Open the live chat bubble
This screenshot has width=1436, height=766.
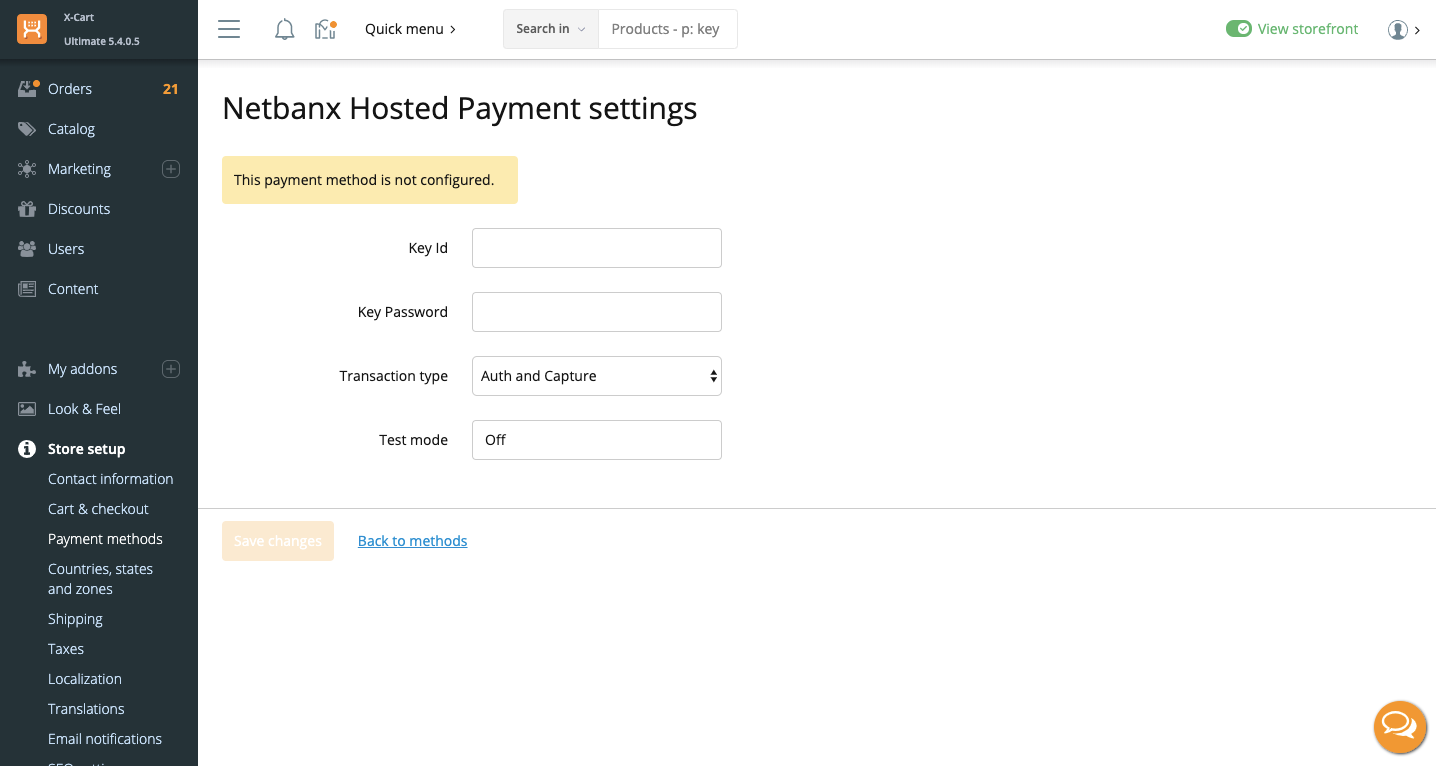pyautogui.click(x=1399, y=727)
